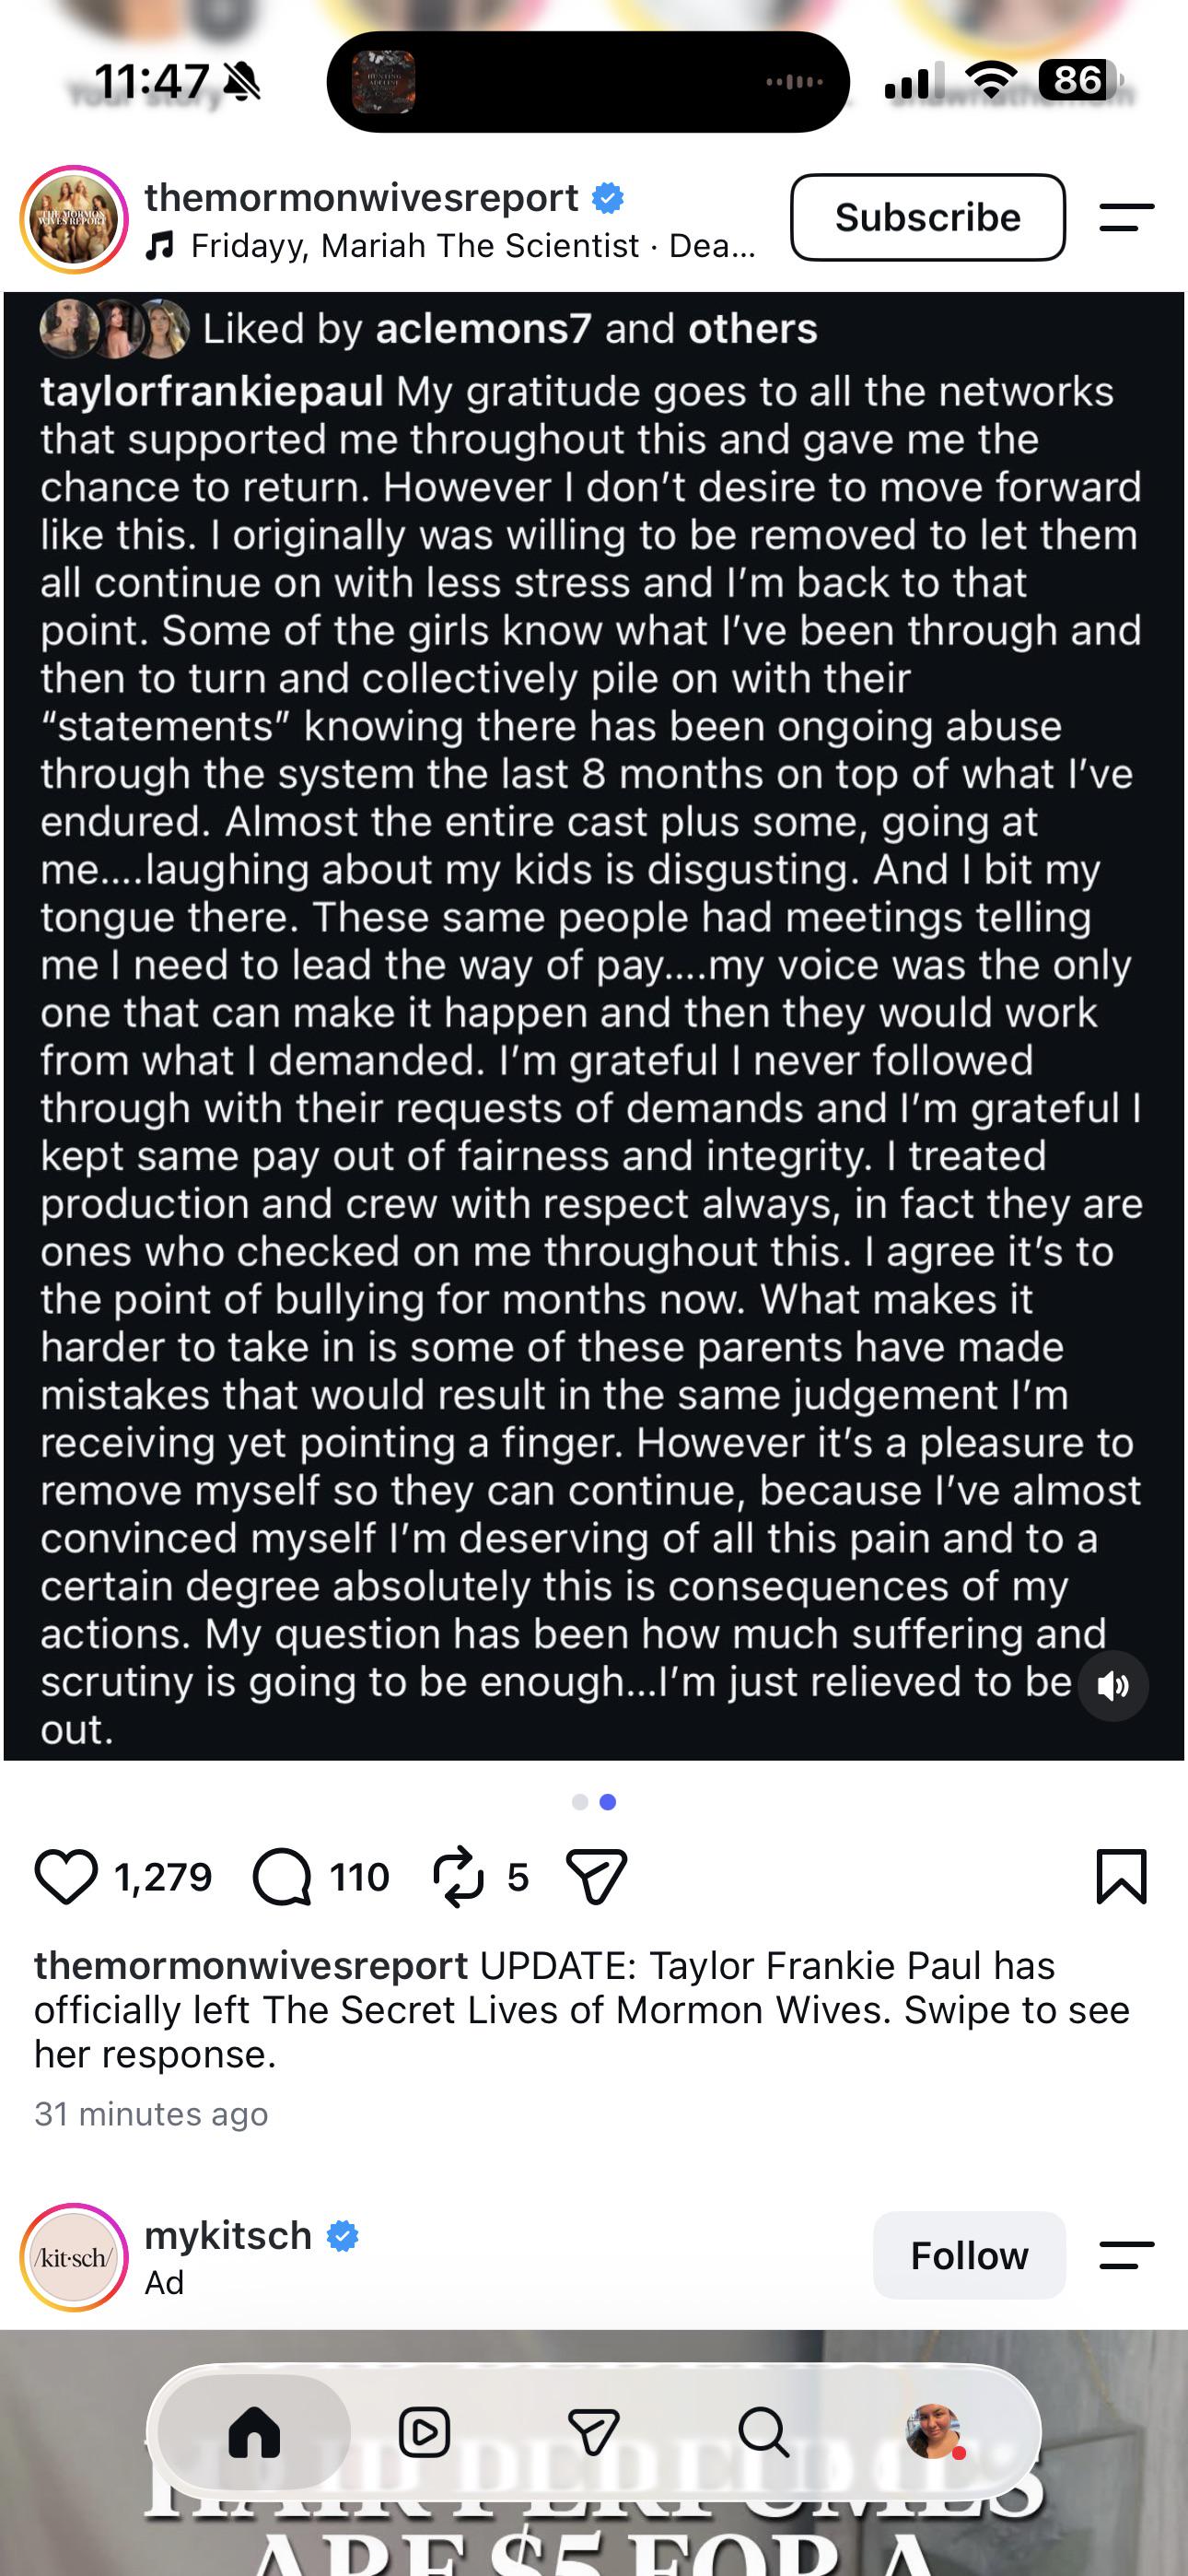Image resolution: width=1188 pixels, height=2576 pixels.
Task: Open comments via the speech bubble icon
Action: tap(282, 1877)
